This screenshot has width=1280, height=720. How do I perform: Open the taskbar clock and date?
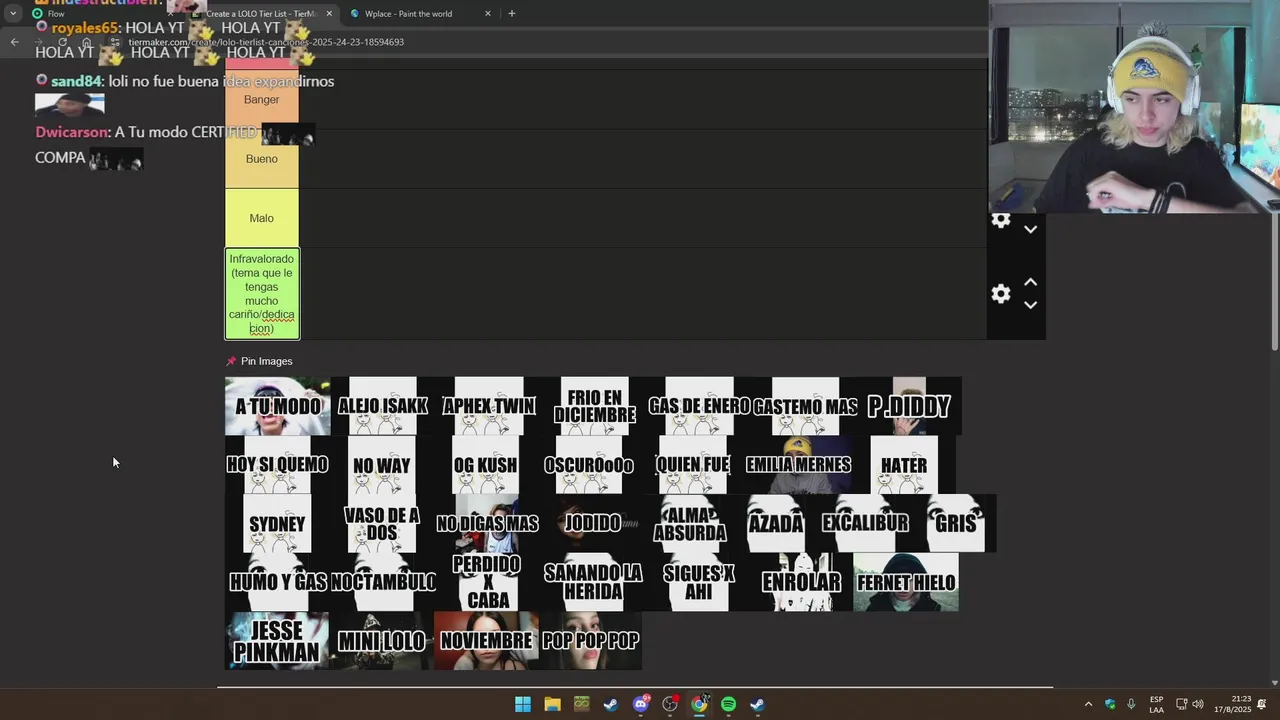(1232, 704)
